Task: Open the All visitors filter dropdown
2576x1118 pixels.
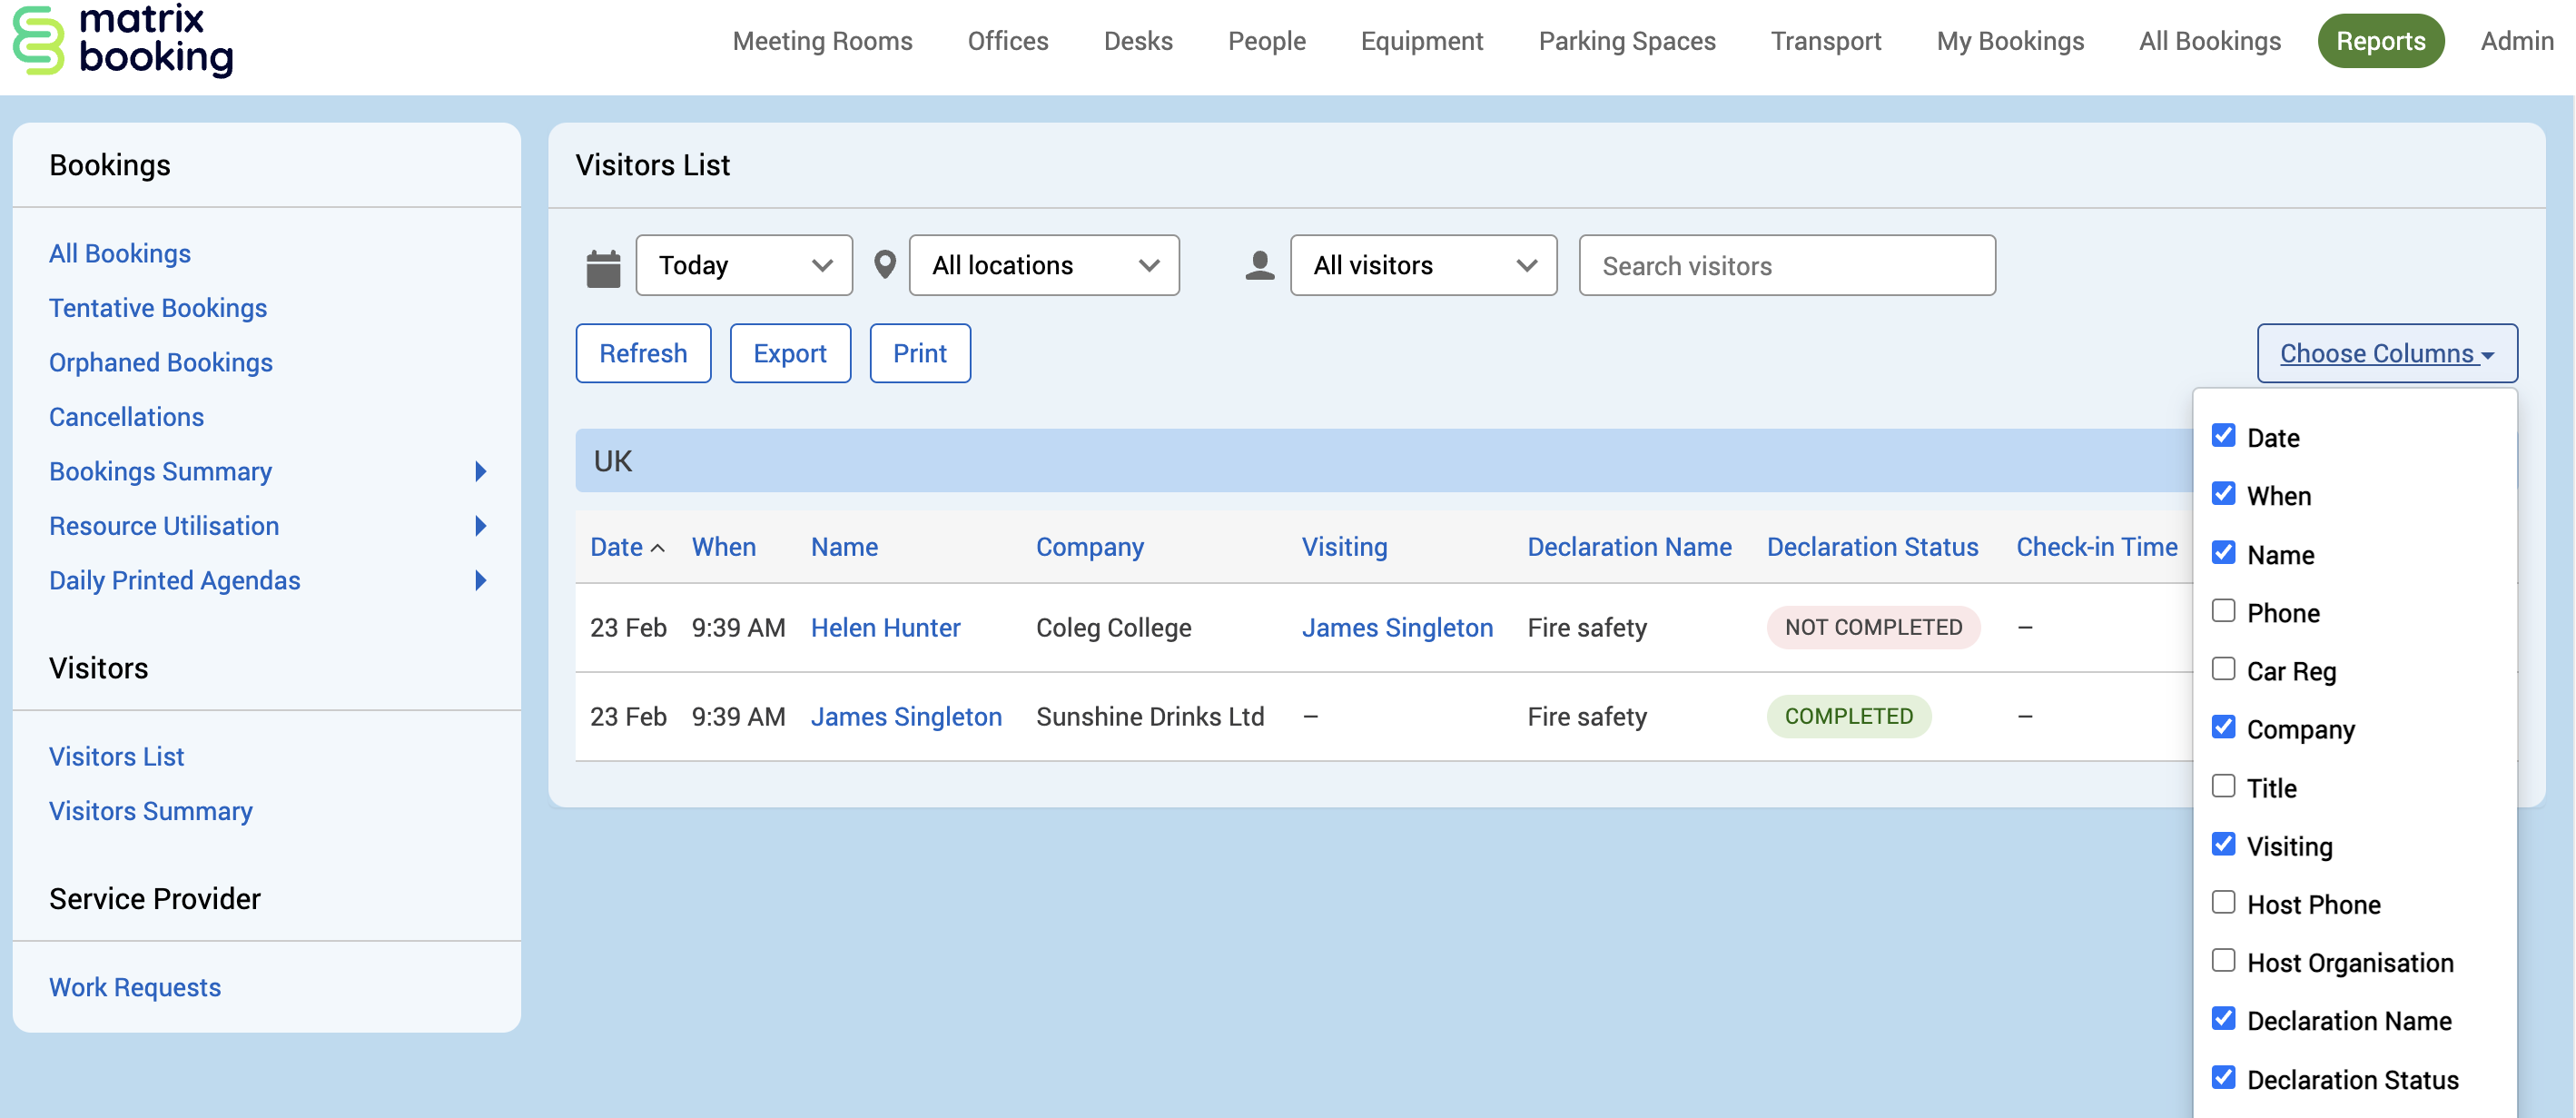Action: pyautogui.click(x=1423, y=265)
